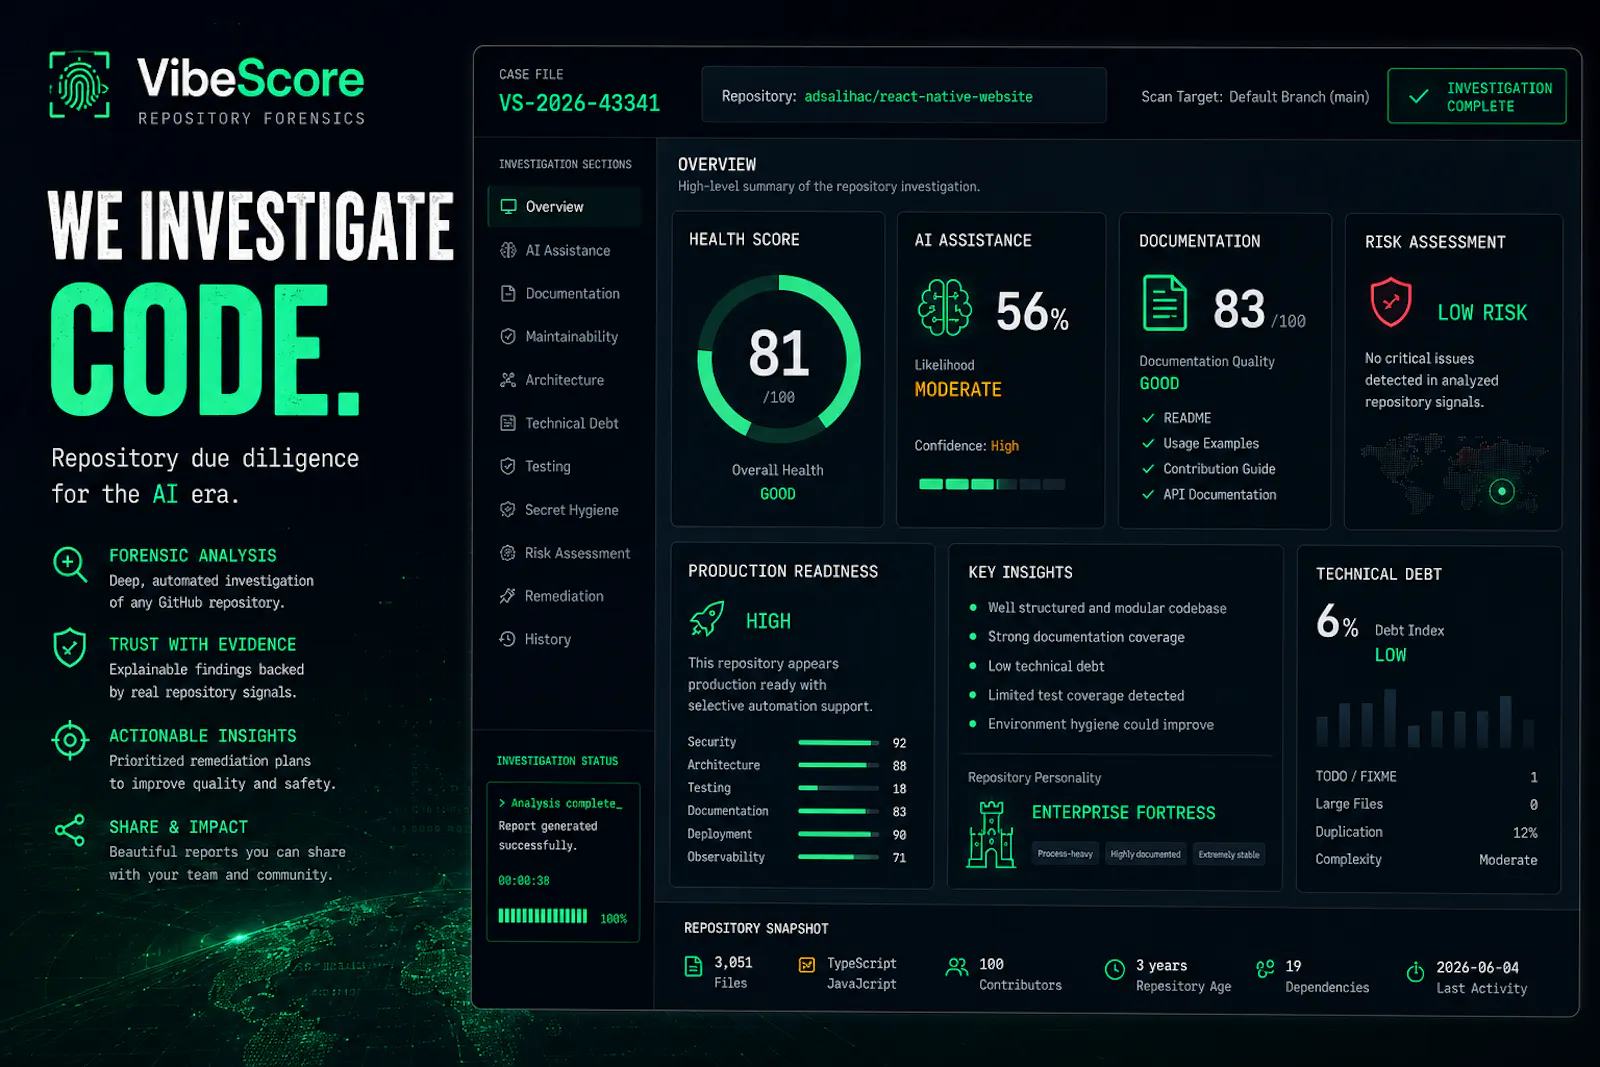Image resolution: width=1600 pixels, height=1067 pixels.
Task: Click the Limited test coverage detected insight
Action: pos(1086,695)
